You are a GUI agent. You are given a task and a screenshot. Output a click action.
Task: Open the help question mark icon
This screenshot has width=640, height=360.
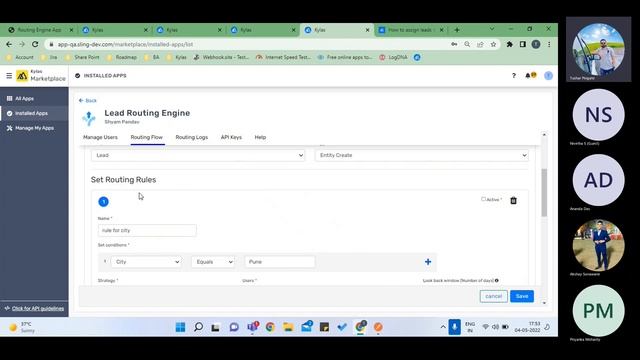513,76
